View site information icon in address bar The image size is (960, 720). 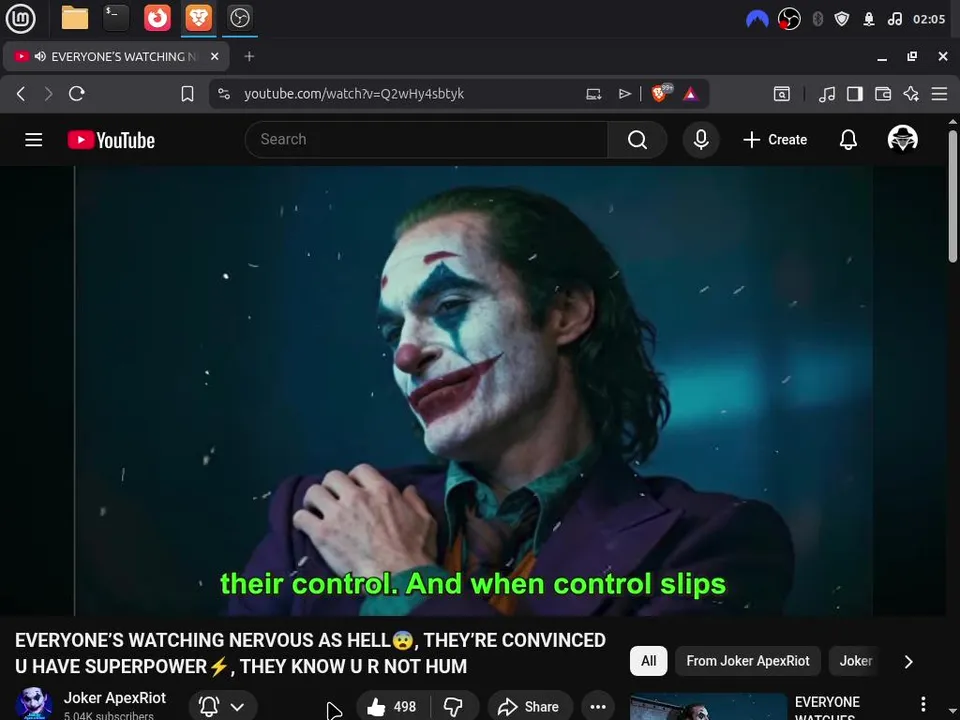tap(224, 94)
